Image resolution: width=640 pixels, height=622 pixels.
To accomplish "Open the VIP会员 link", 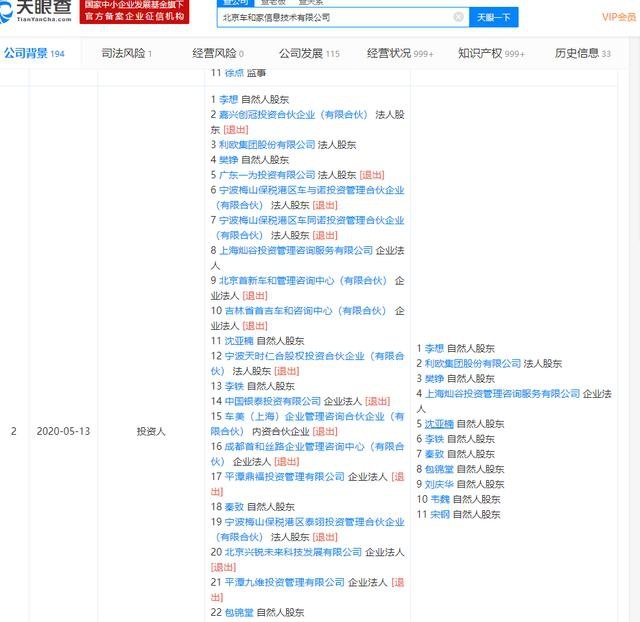I will point(619,17).
